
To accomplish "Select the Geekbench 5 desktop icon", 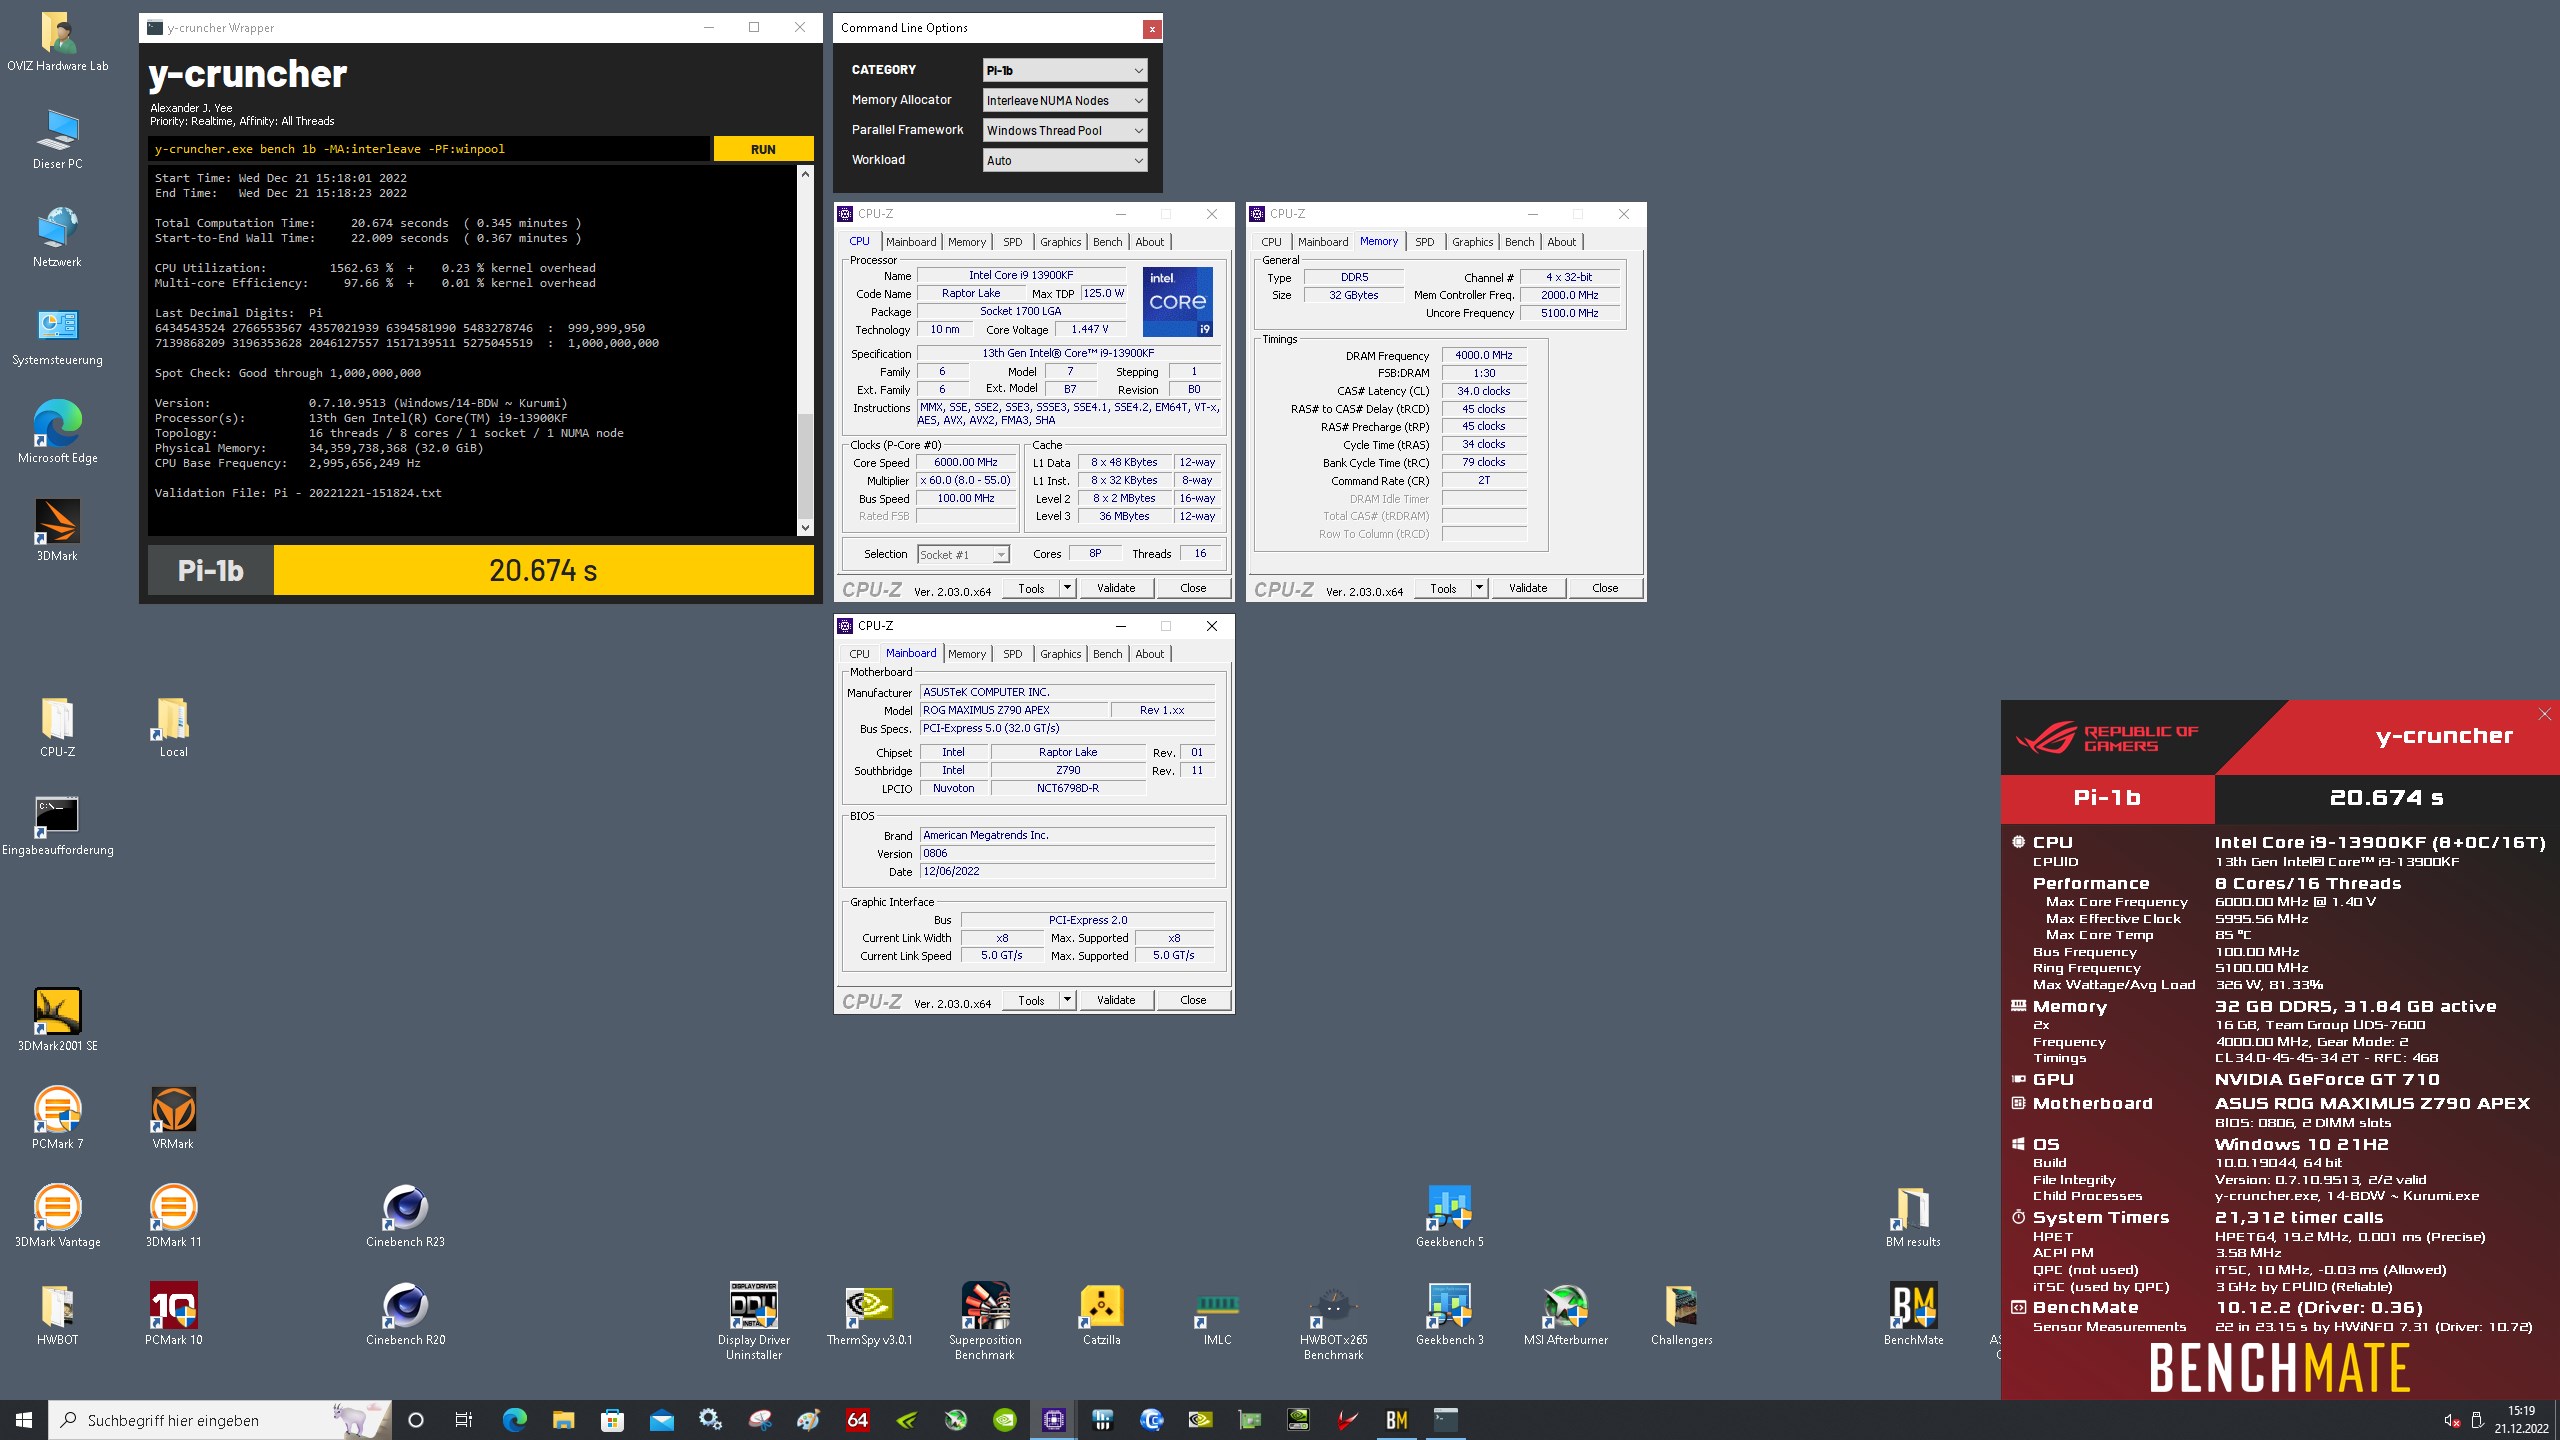I will 1449,1216.
